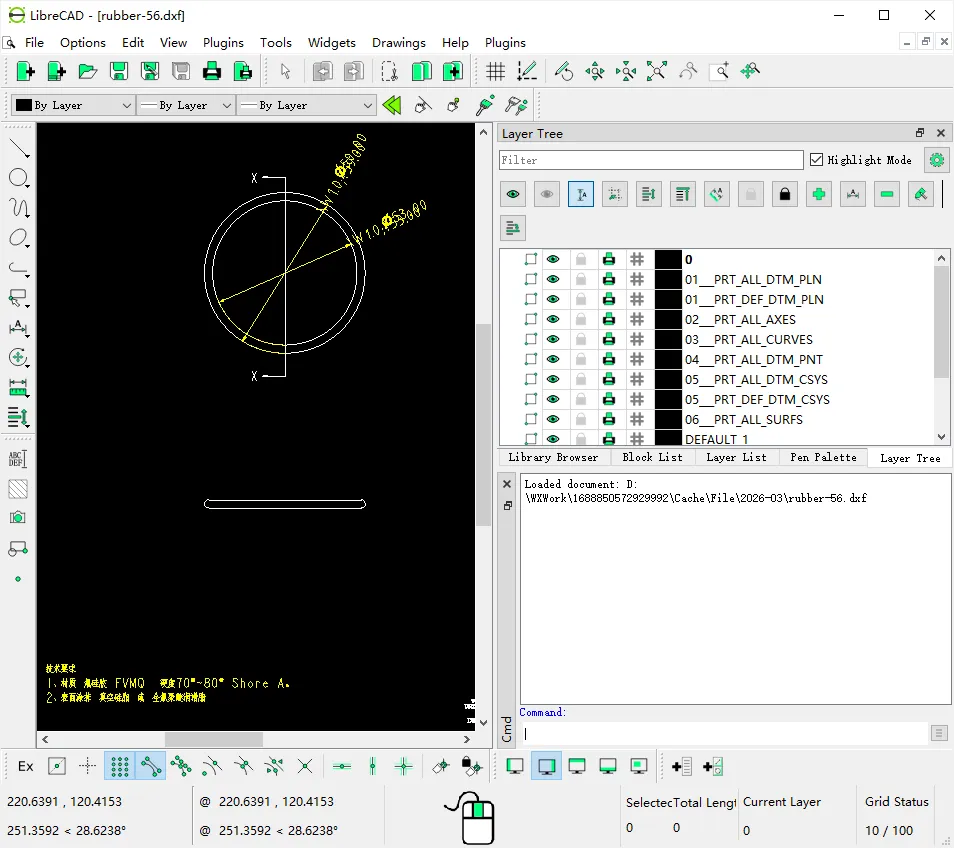Click the layer Filter input field

pyautogui.click(x=651, y=160)
